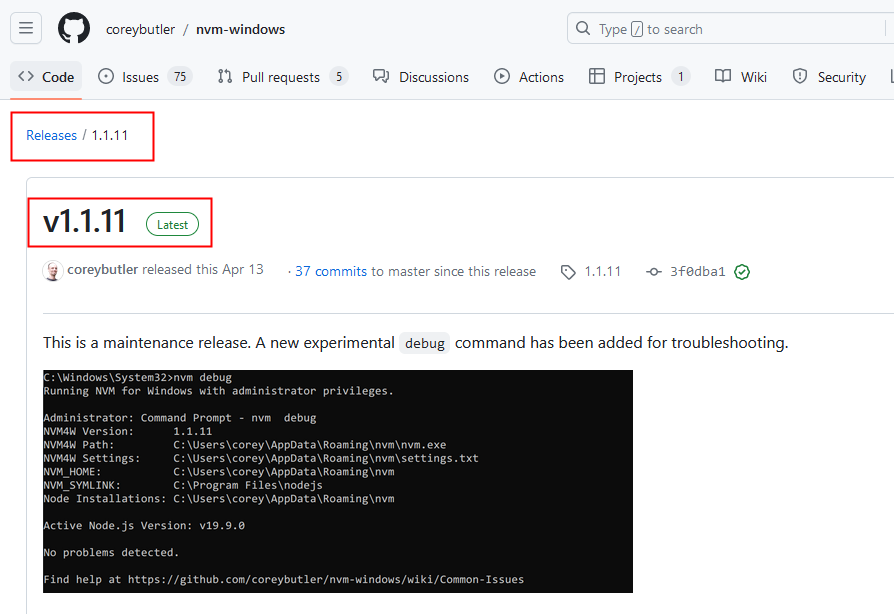Go to GitHub home via Octocat logo

point(74,28)
